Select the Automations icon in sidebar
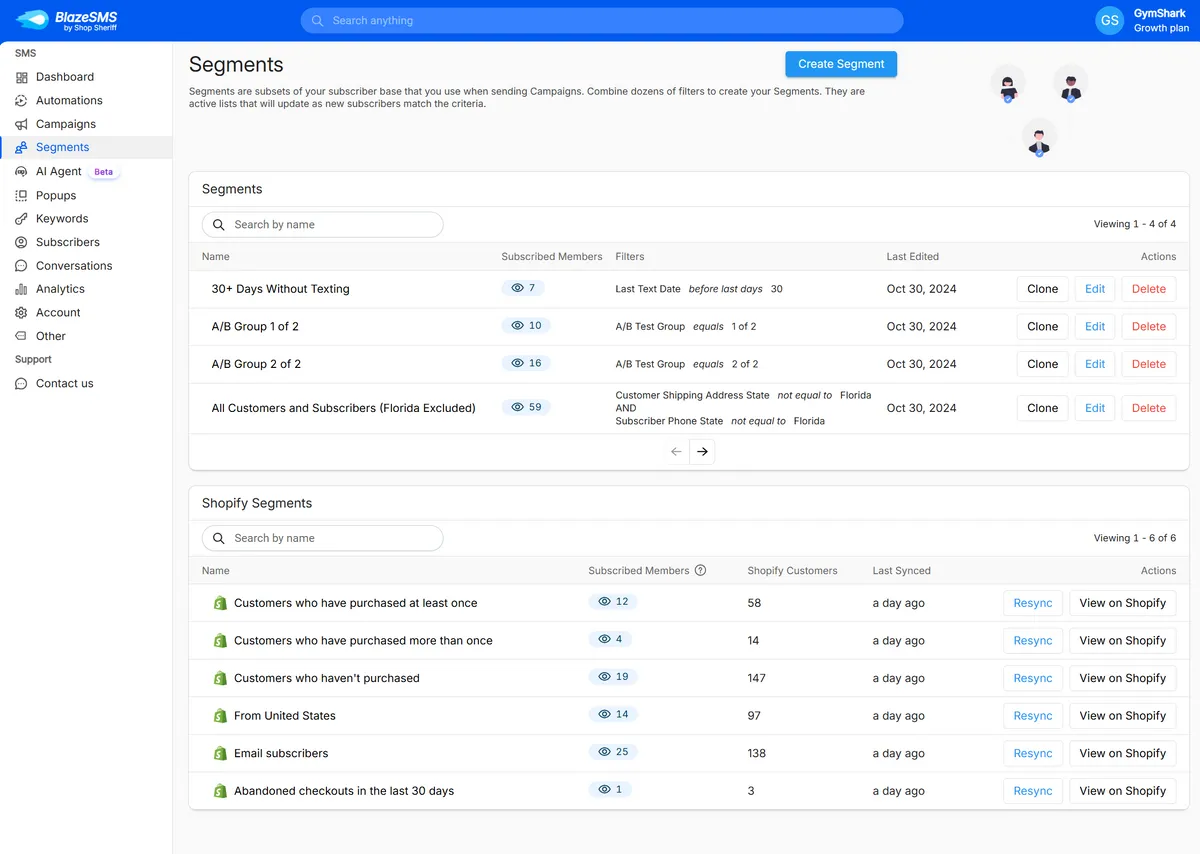Image resolution: width=1200 pixels, height=854 pixels. coord(23,100)
